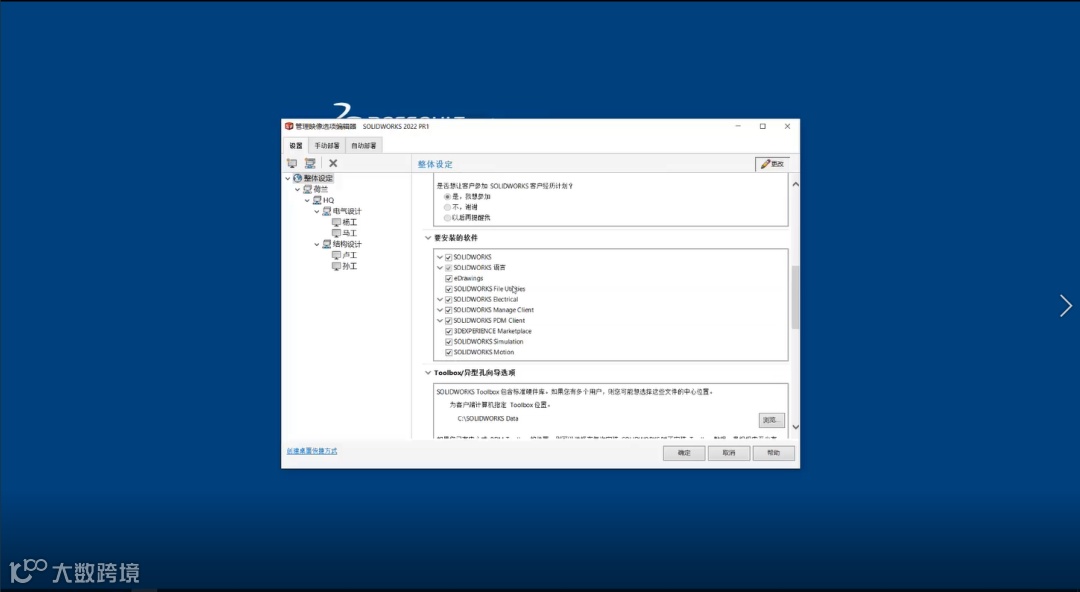The image size is (1080, 592).
Task: Select the computer icon beside 杨工
Action: (336, 222)
